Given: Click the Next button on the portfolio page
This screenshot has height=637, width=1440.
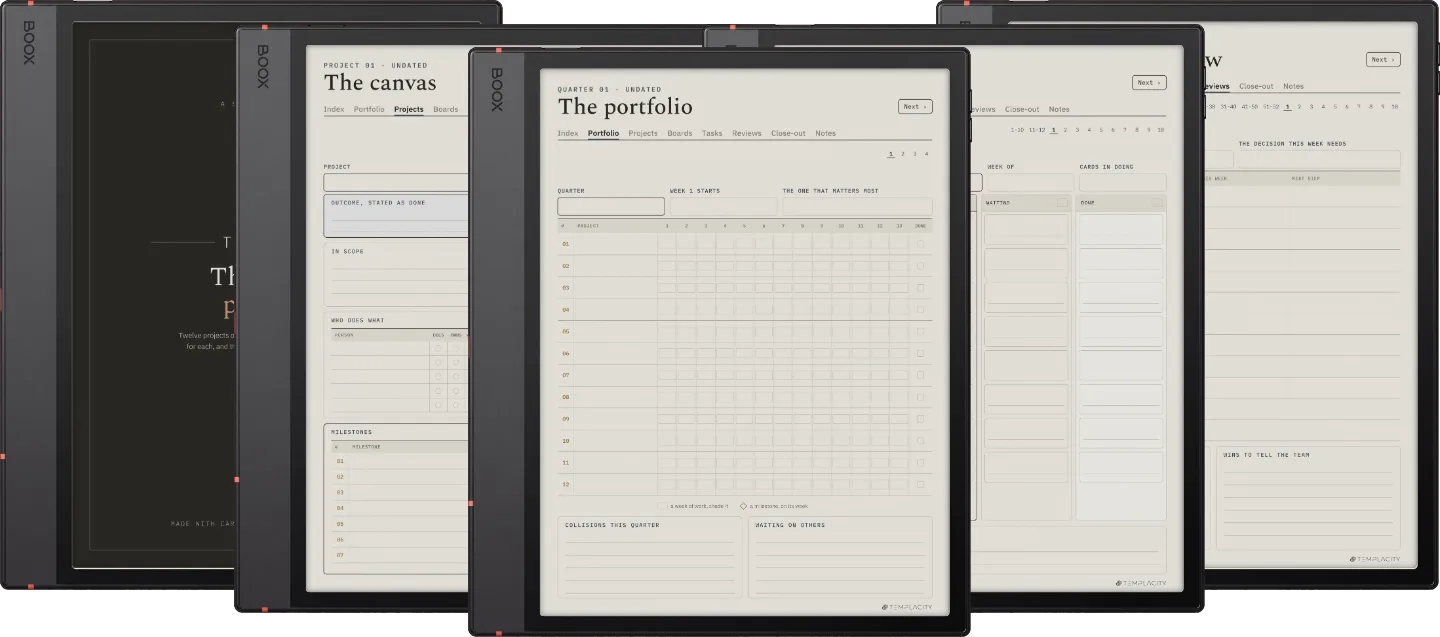Looking at the screenshot, I should tap(915, 106).
